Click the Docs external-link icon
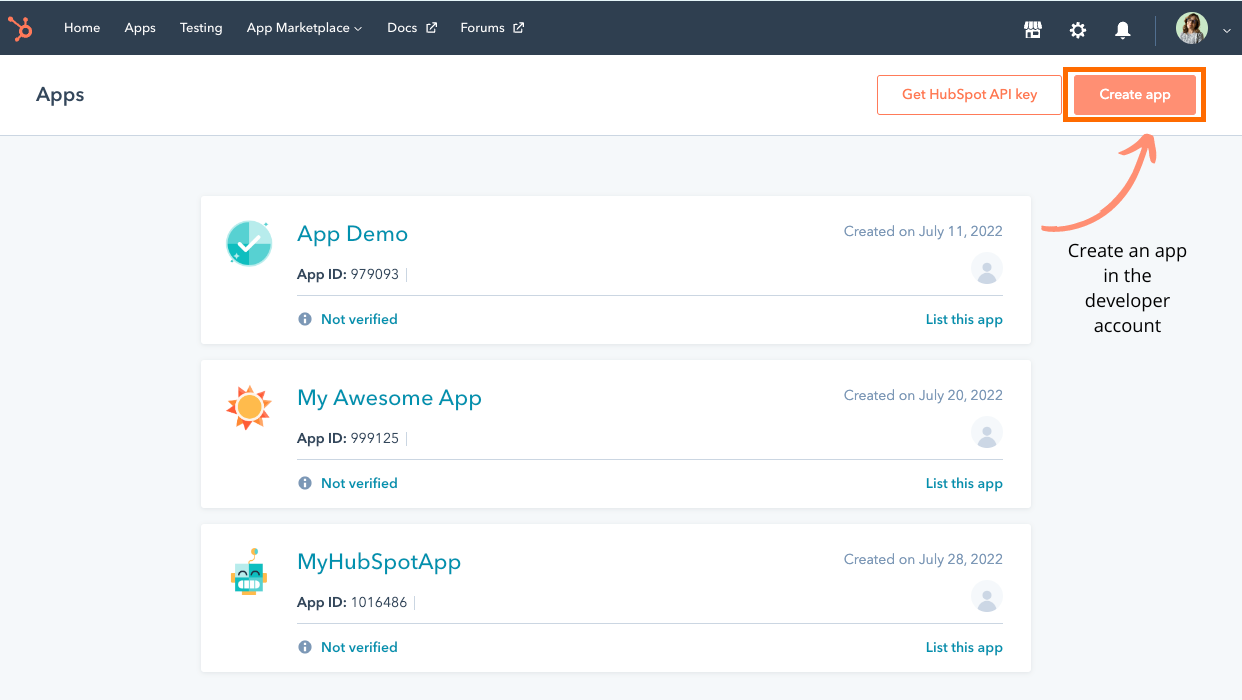 click(434, 27)
